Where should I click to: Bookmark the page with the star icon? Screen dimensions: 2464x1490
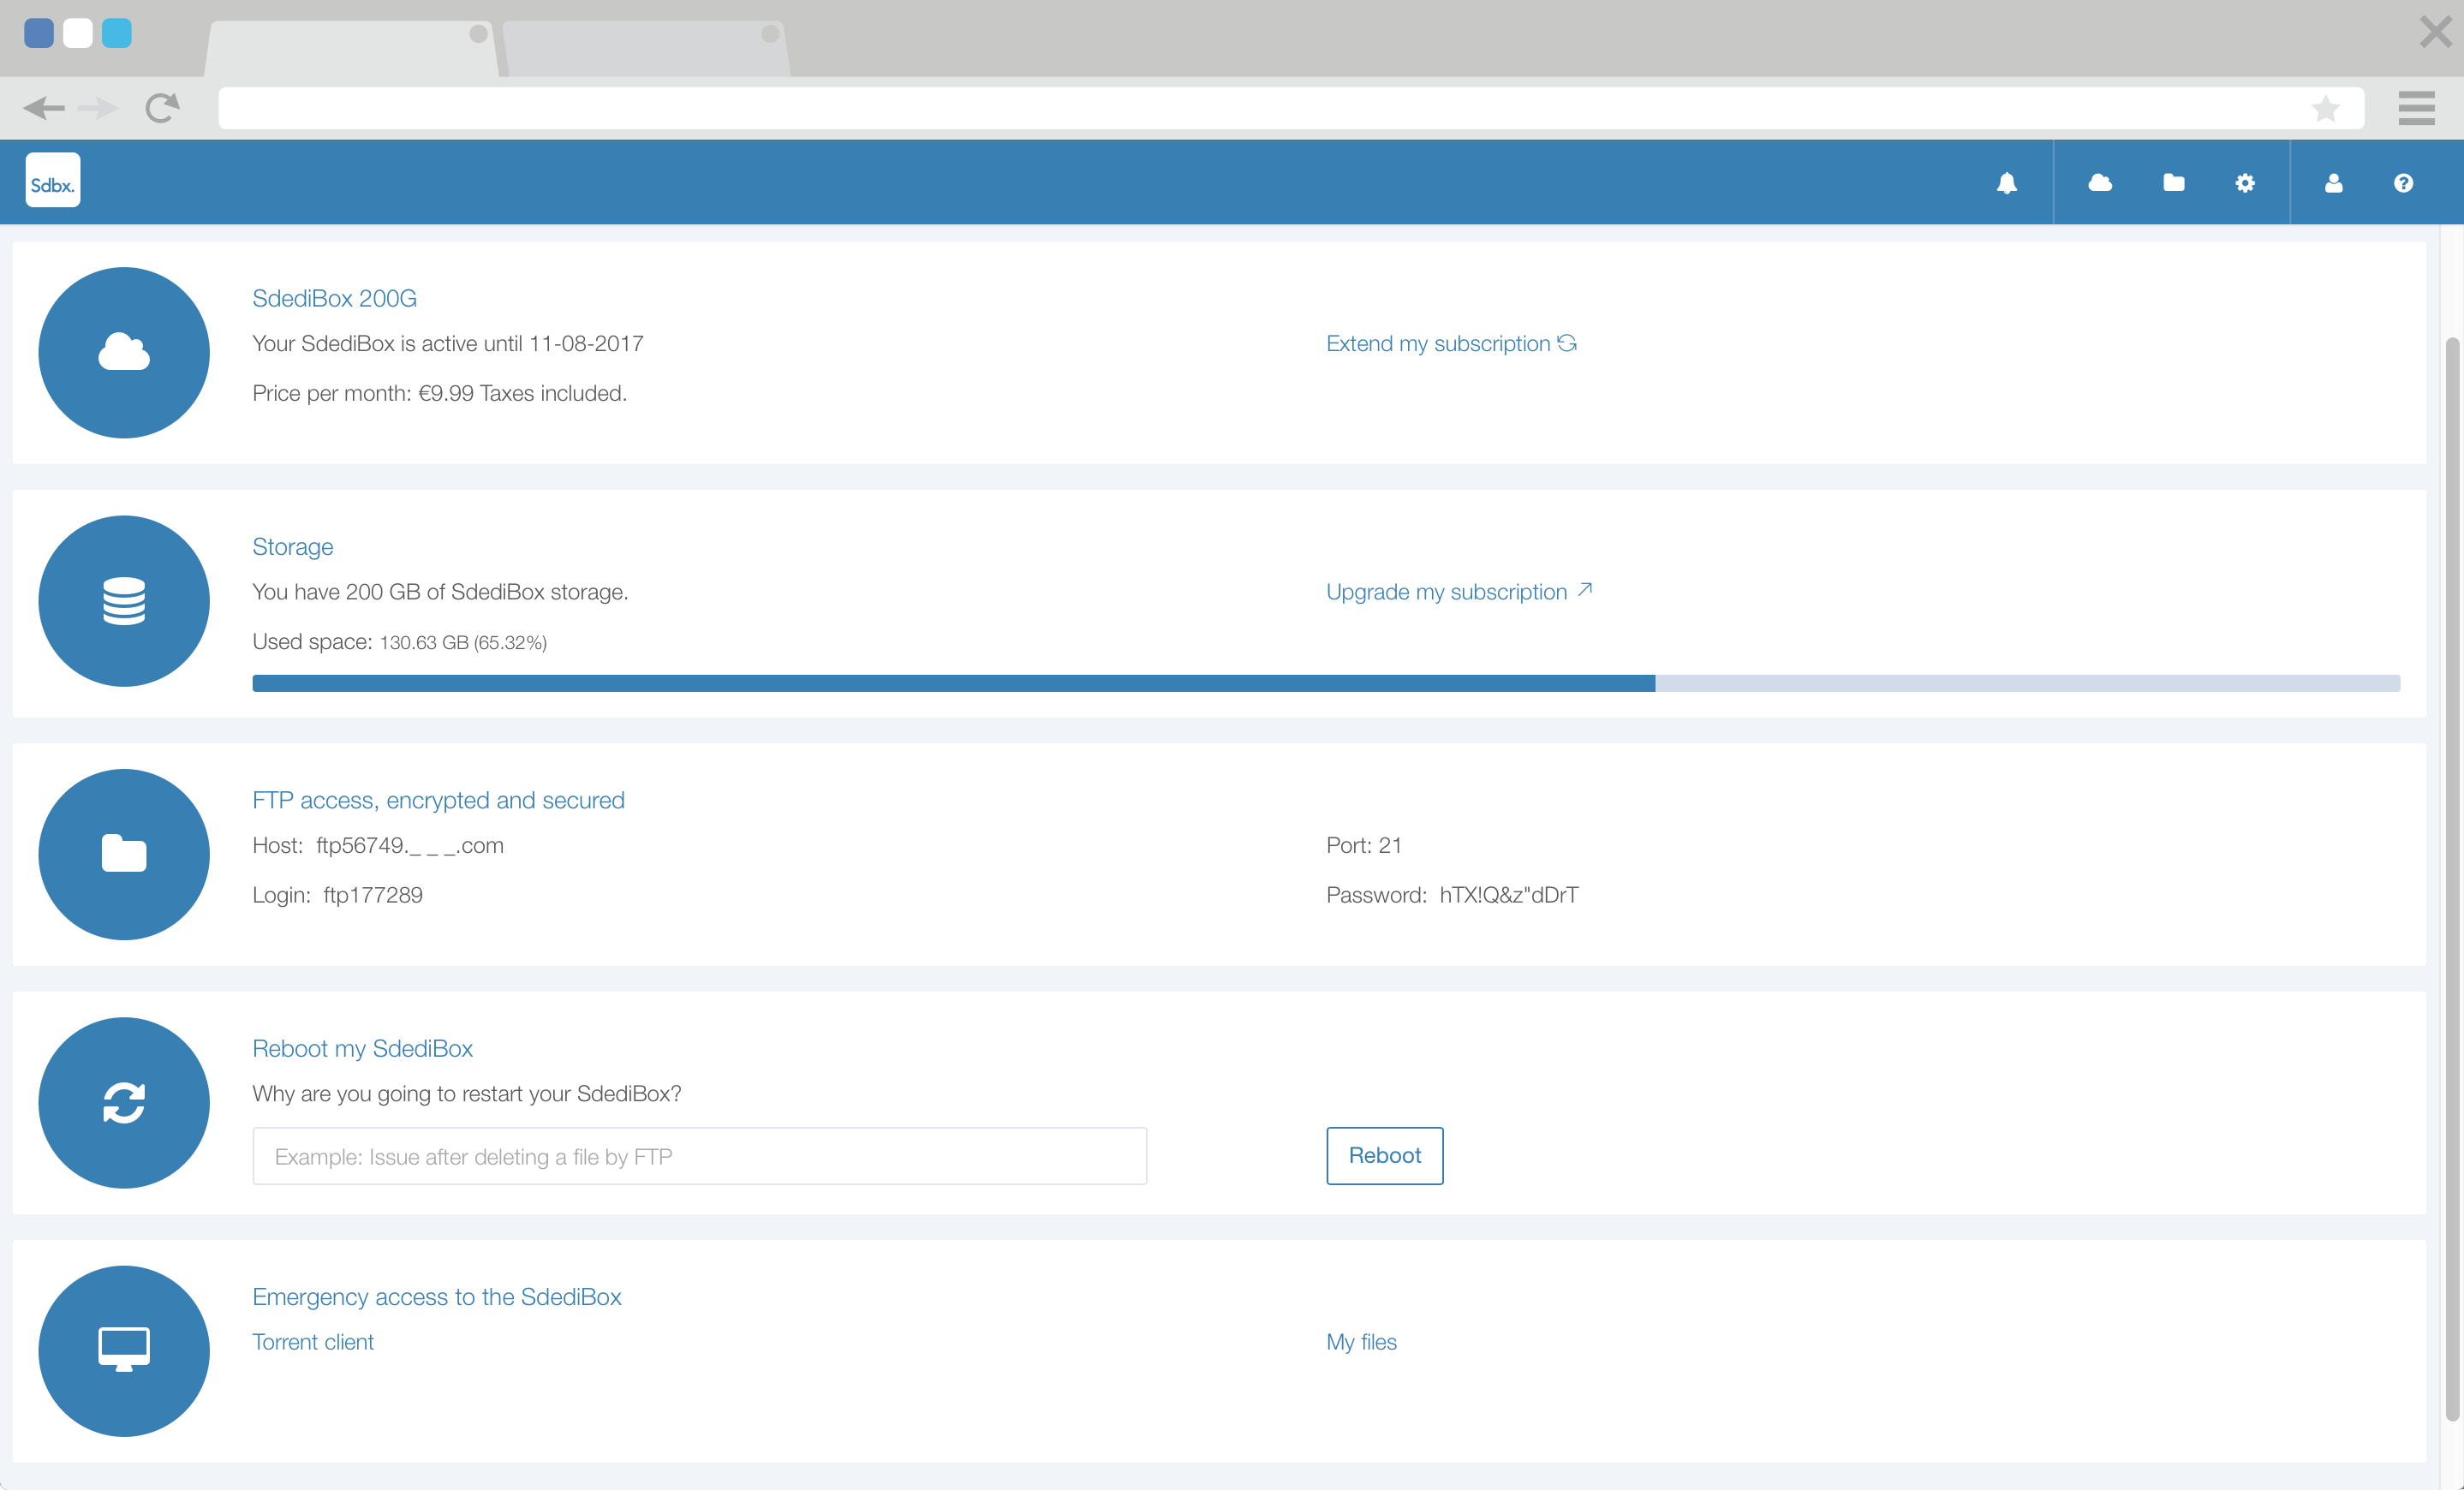[2325, 108]
